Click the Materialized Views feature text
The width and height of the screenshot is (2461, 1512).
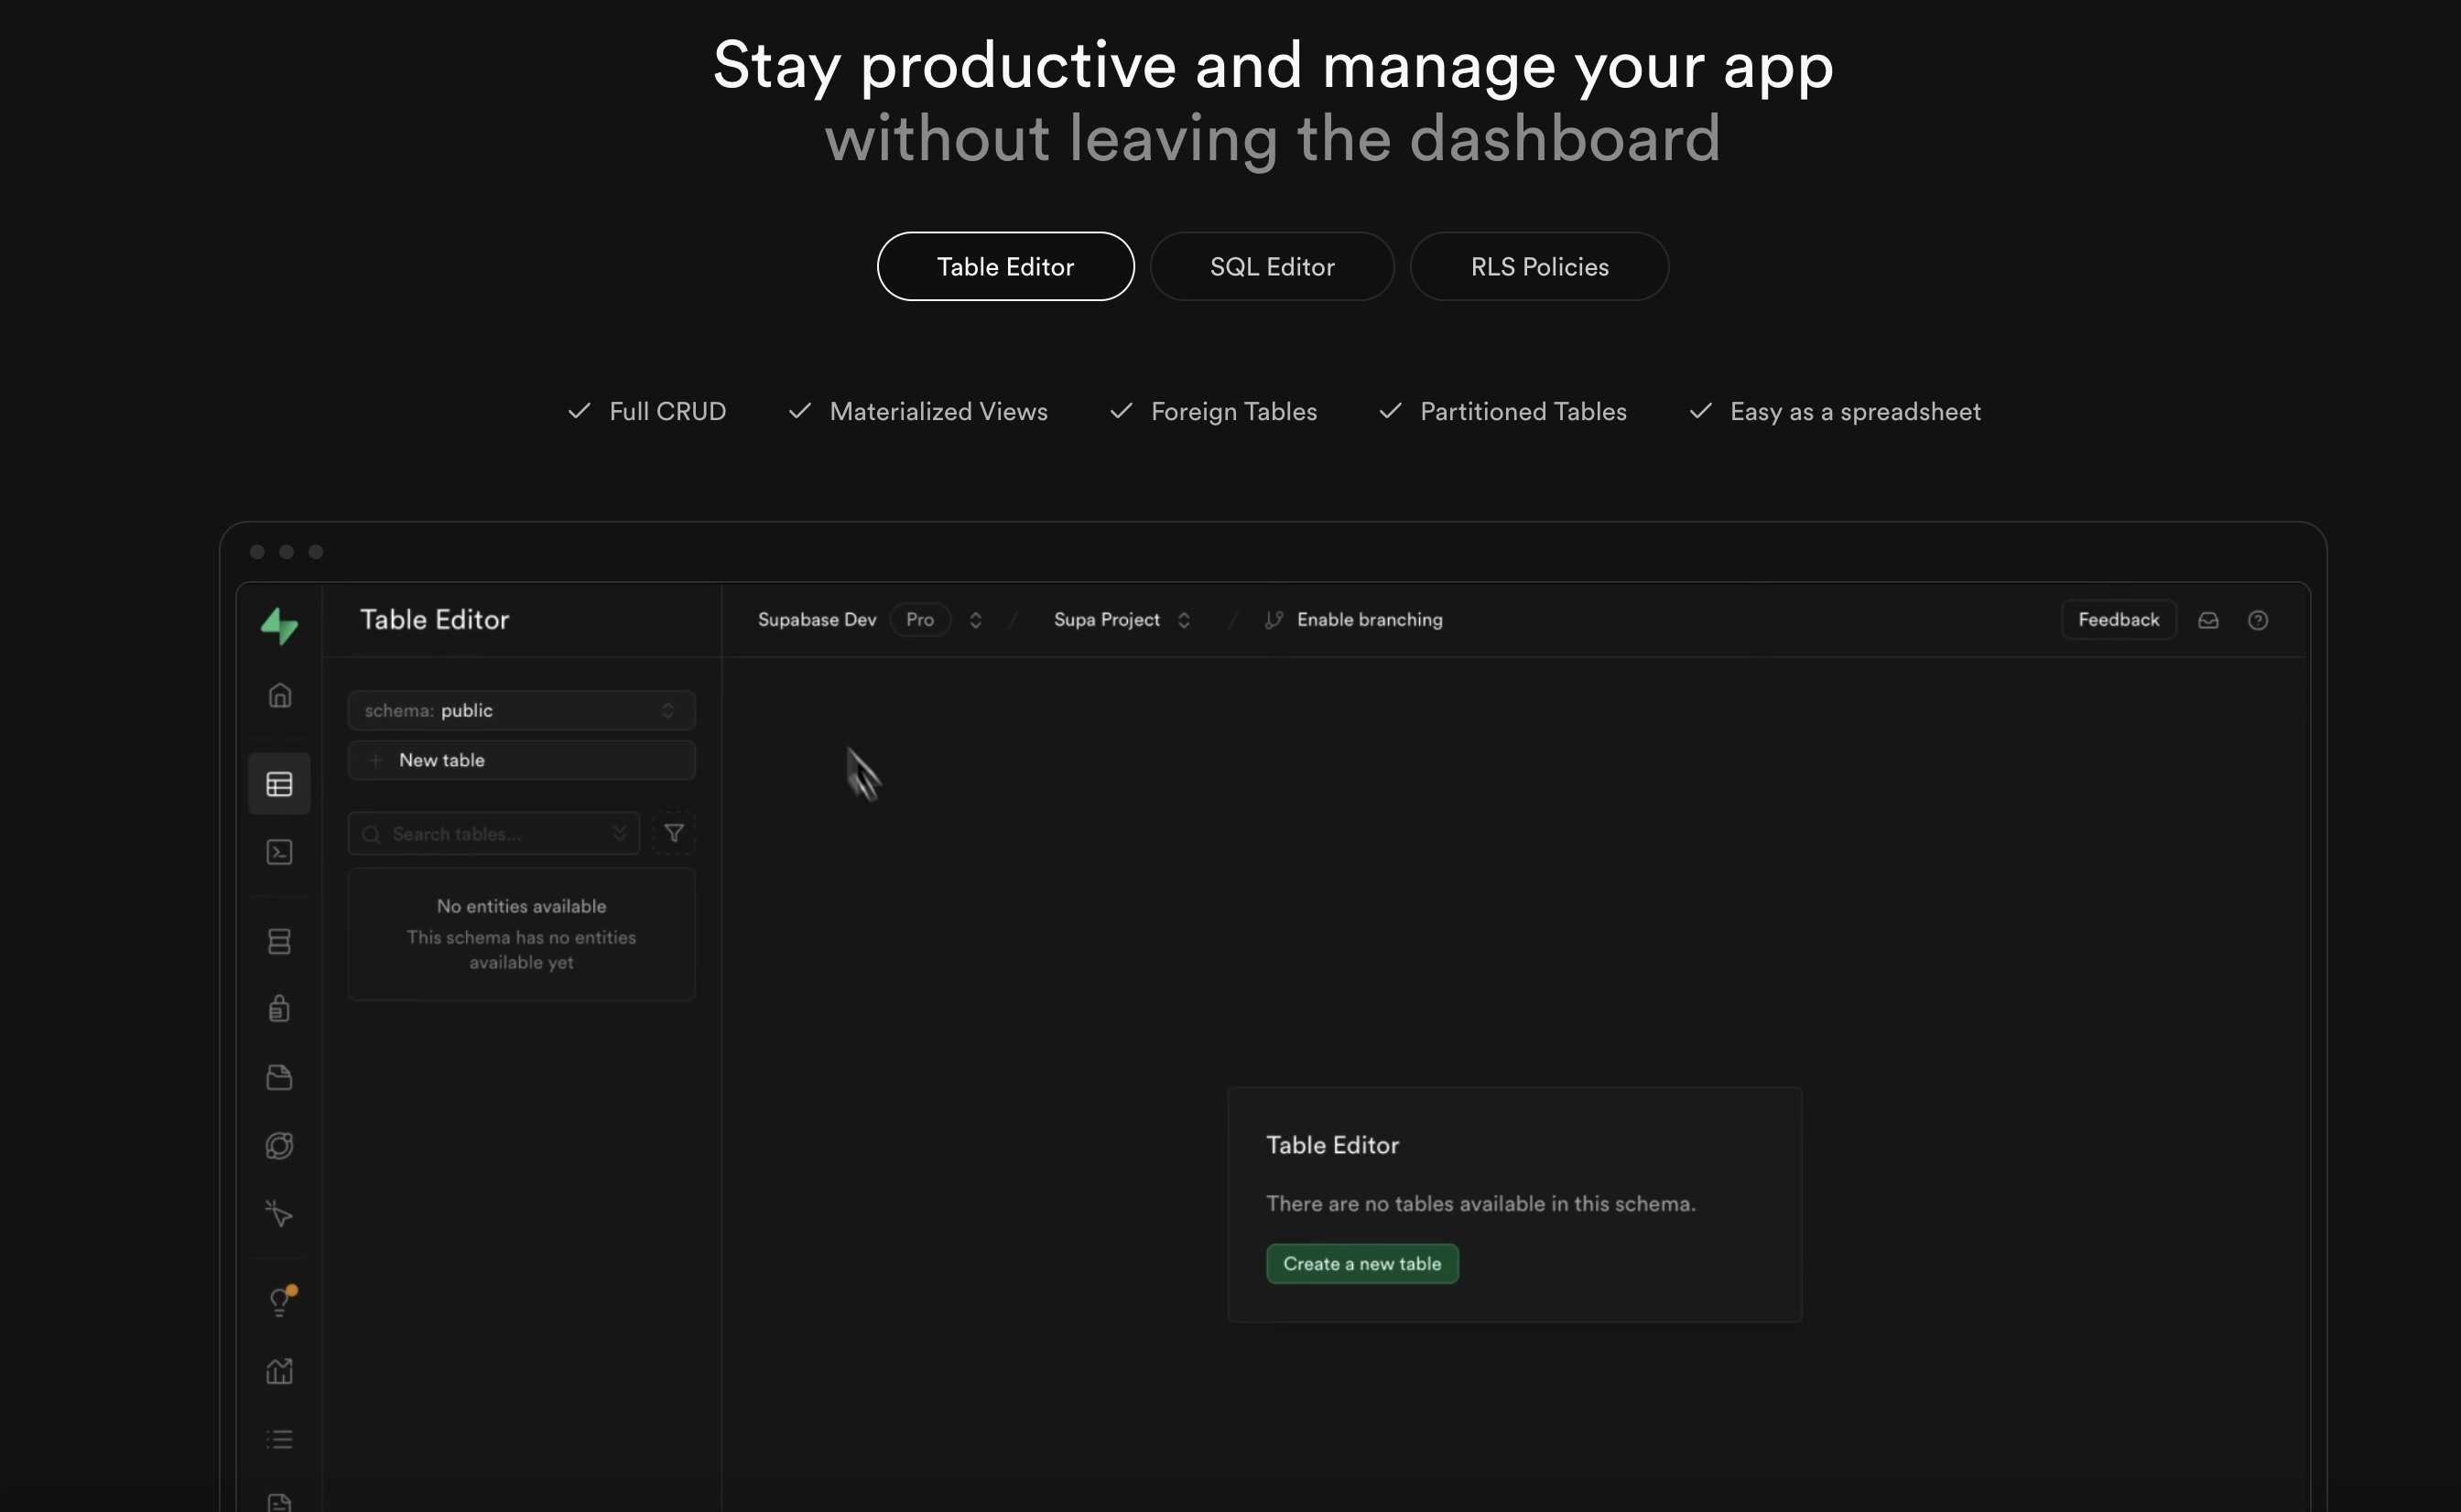[938, 412]
